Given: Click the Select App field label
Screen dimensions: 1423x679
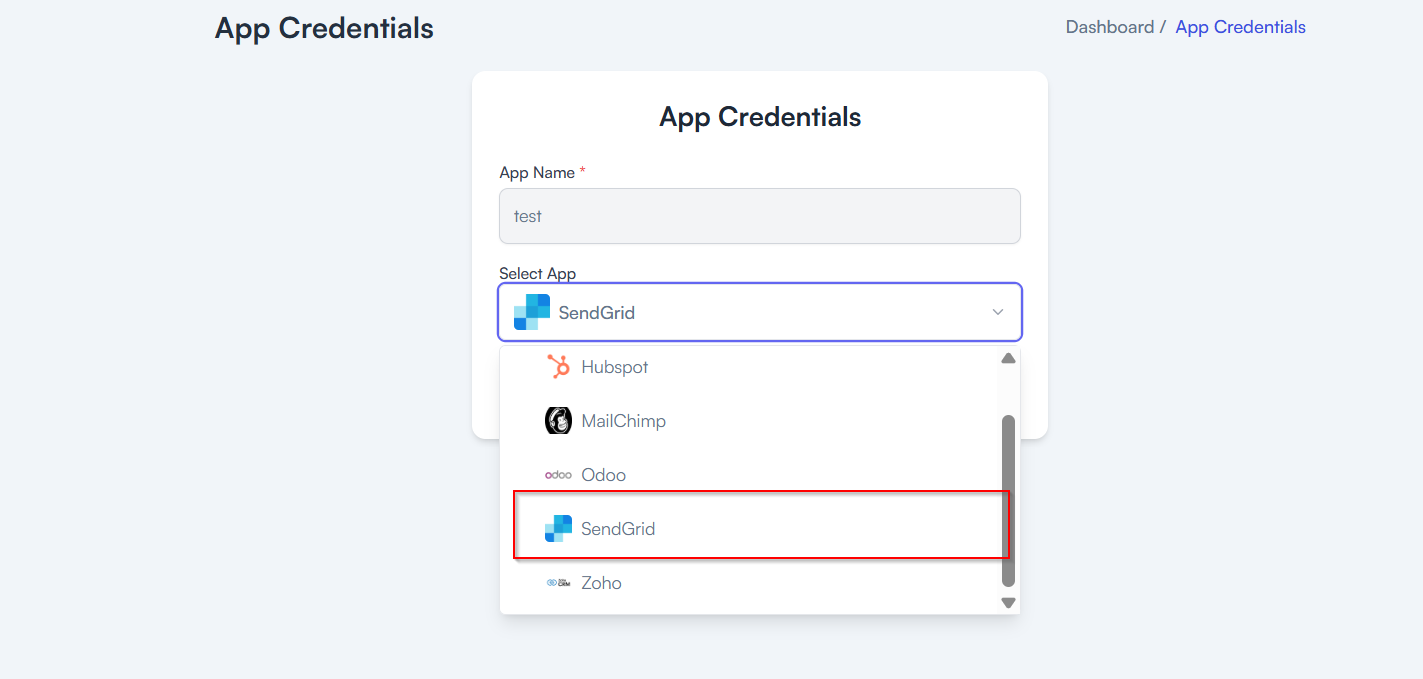Looking at the screenshot, I should tap(537, 273).
